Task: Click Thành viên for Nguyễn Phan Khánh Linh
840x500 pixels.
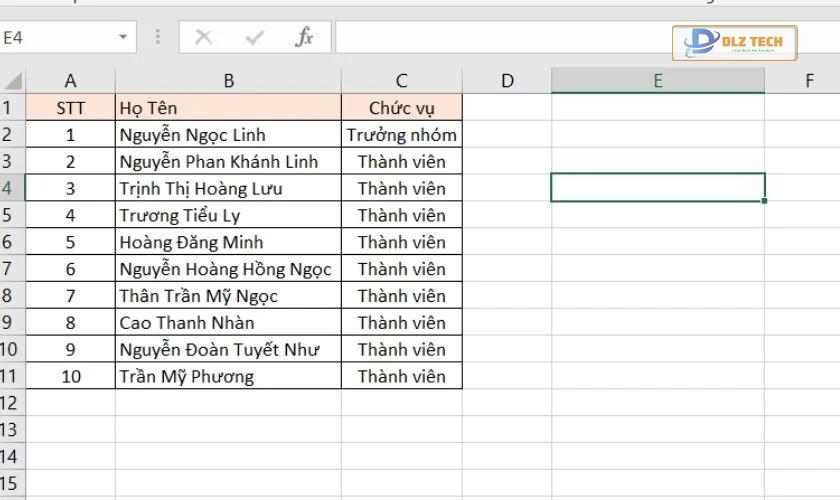Action: click(402, 161)
